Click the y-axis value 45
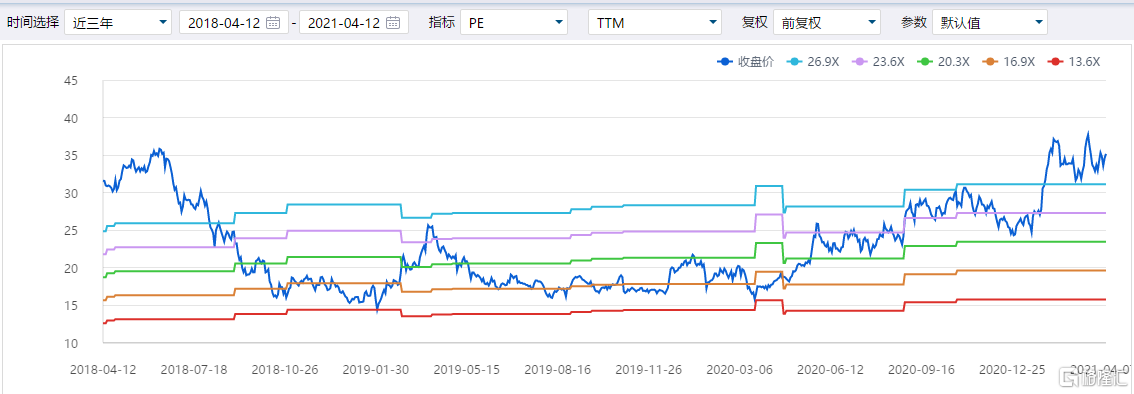Viewport: 1134px width, 394px height. click(x=71, y=80)
